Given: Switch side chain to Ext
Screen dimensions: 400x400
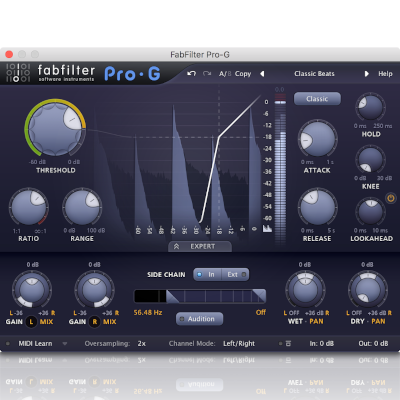Looking at the screenshot, I should pos(235,274).
